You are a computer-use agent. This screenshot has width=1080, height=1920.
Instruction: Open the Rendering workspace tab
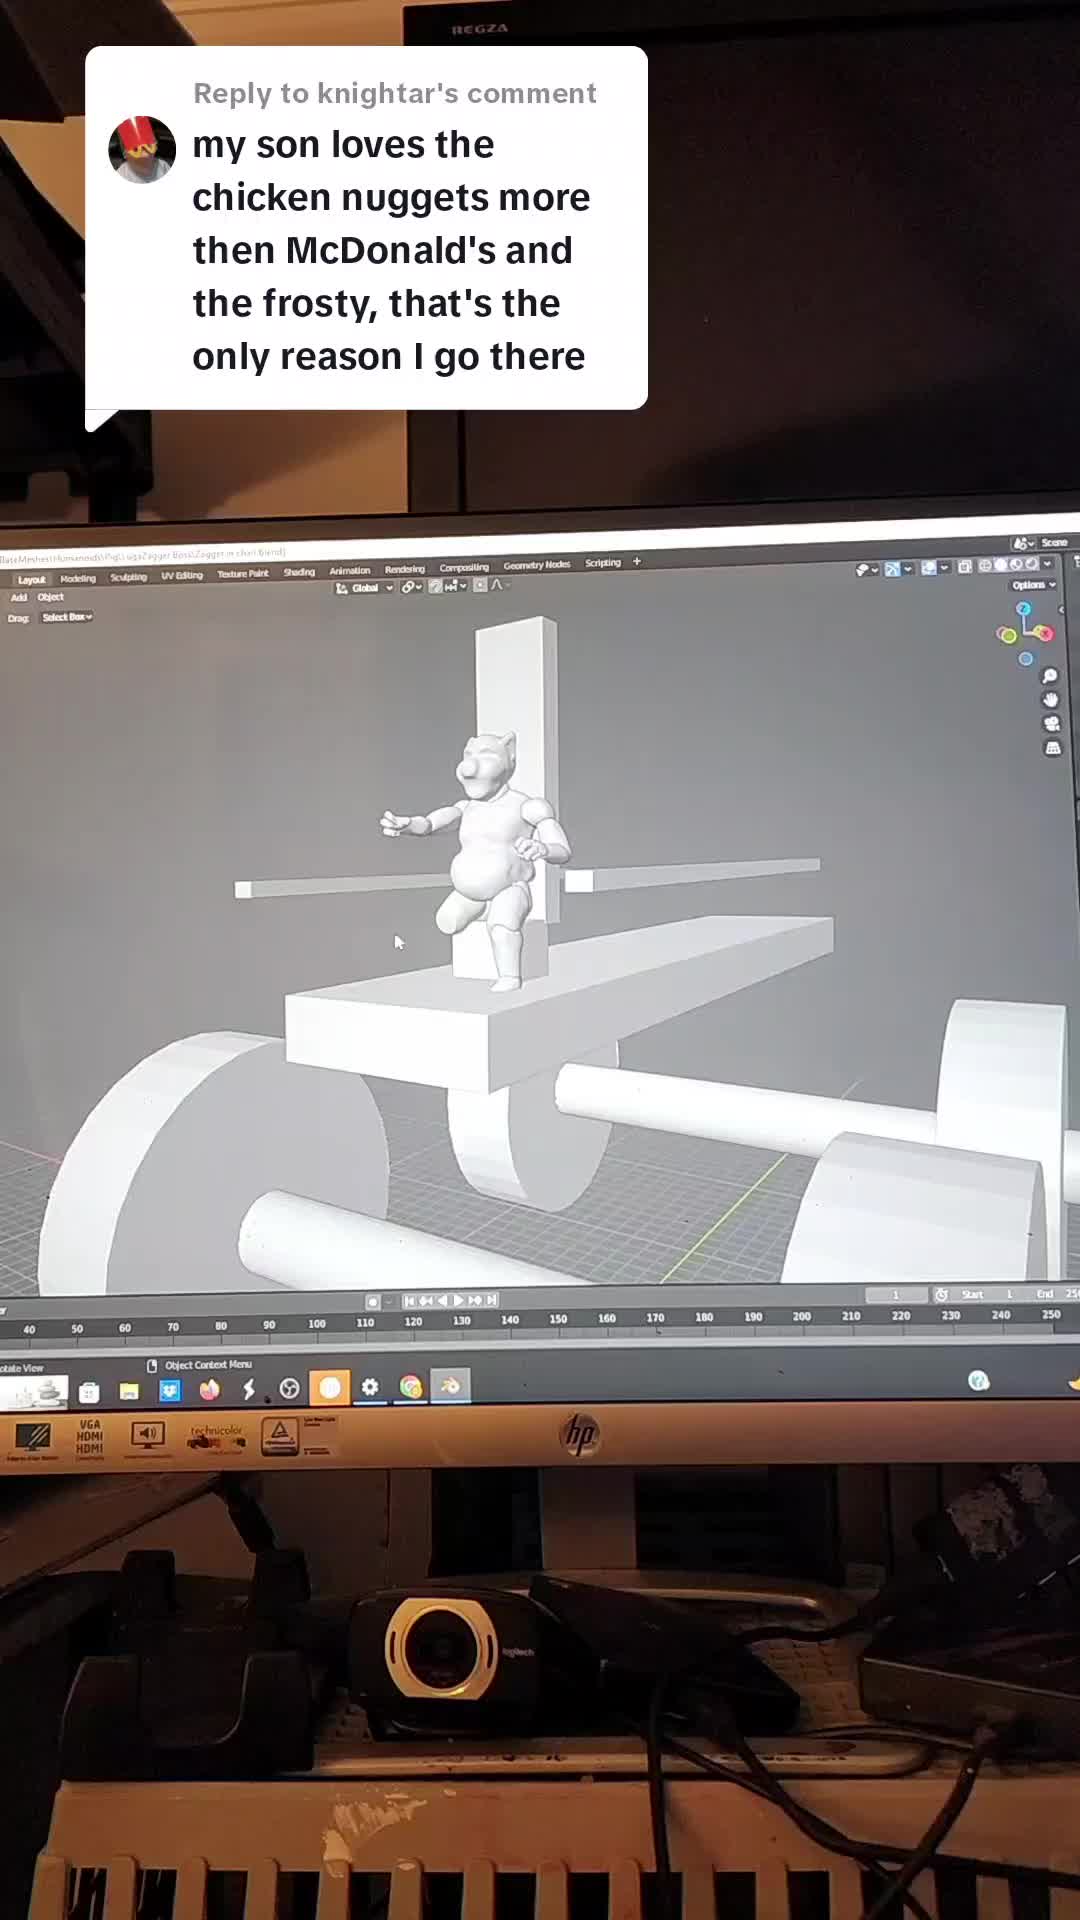click(405, 569)
